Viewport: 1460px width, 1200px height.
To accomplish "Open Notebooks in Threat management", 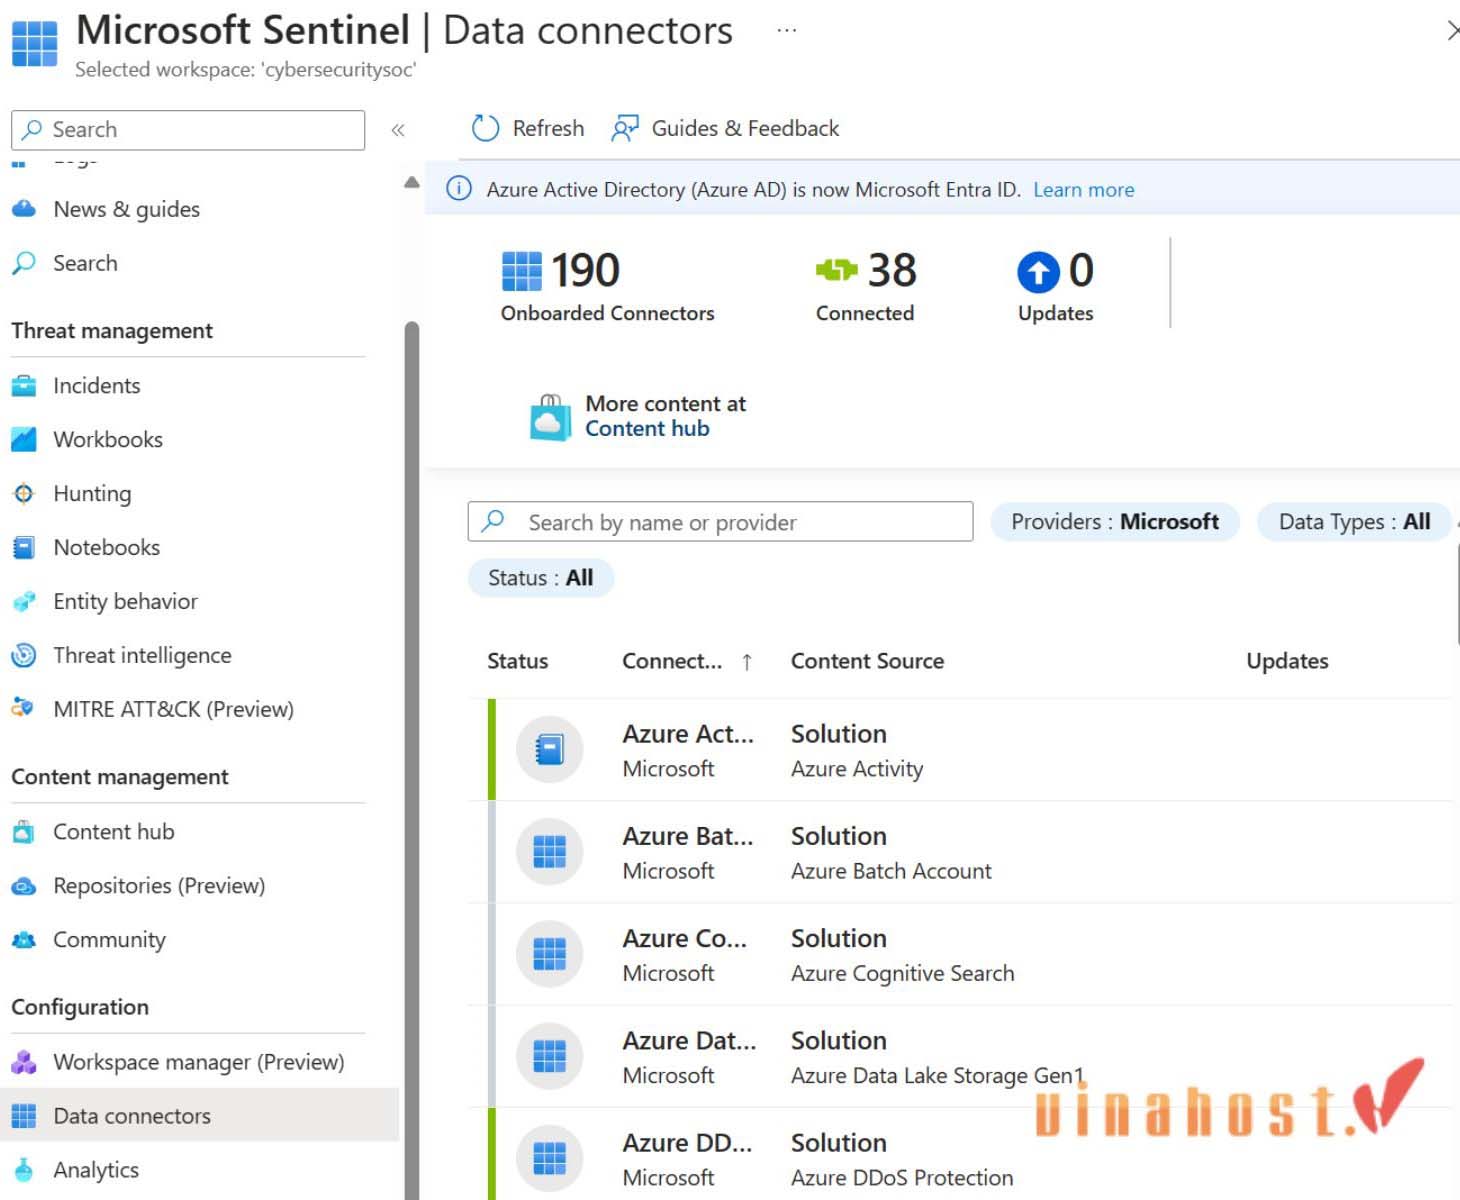I will tap(106, 548).
